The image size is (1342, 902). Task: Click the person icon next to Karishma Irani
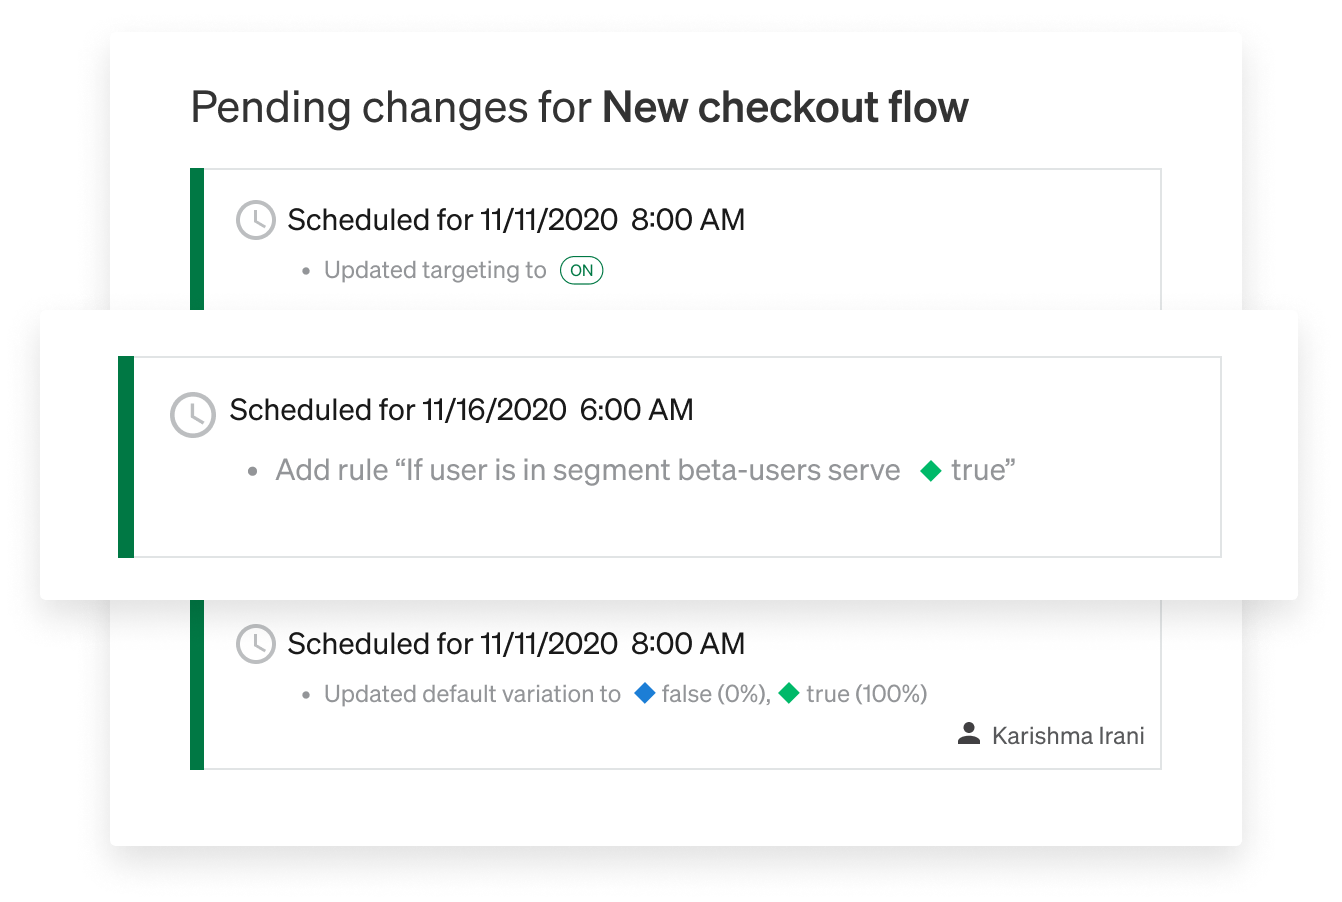(x=968, y=735)
